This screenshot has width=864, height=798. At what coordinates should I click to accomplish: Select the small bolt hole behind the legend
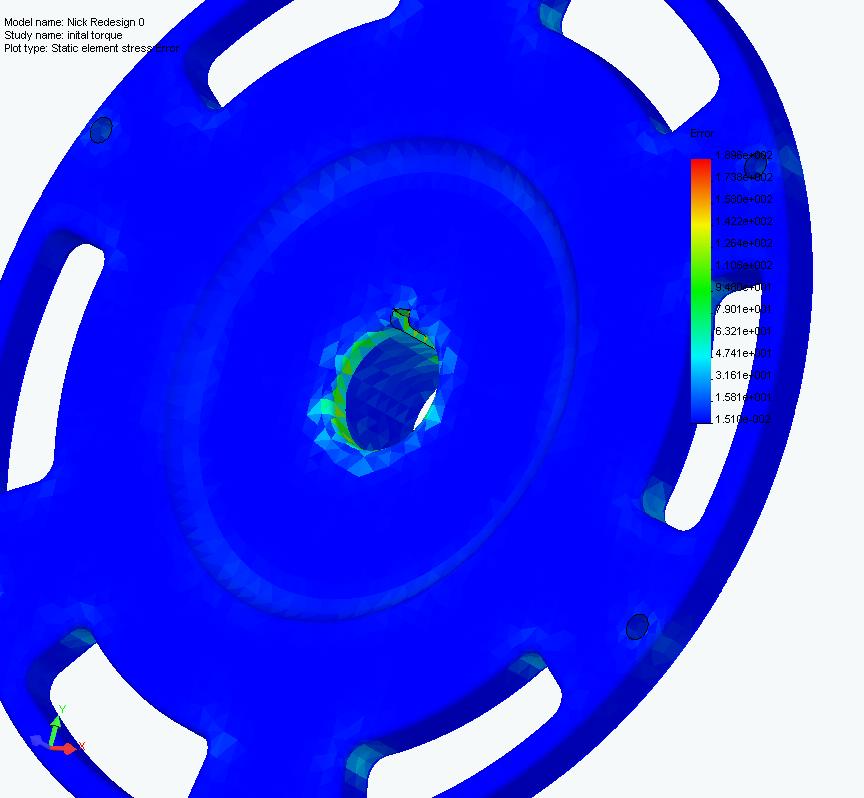(755, 164)
